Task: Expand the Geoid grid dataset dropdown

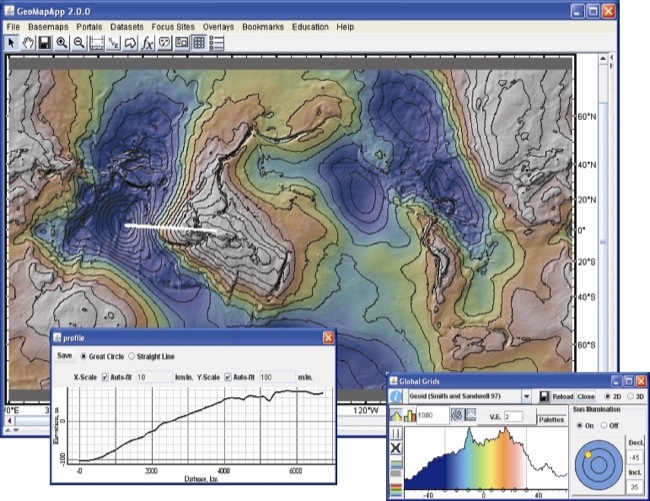Action: pos(526,397)
